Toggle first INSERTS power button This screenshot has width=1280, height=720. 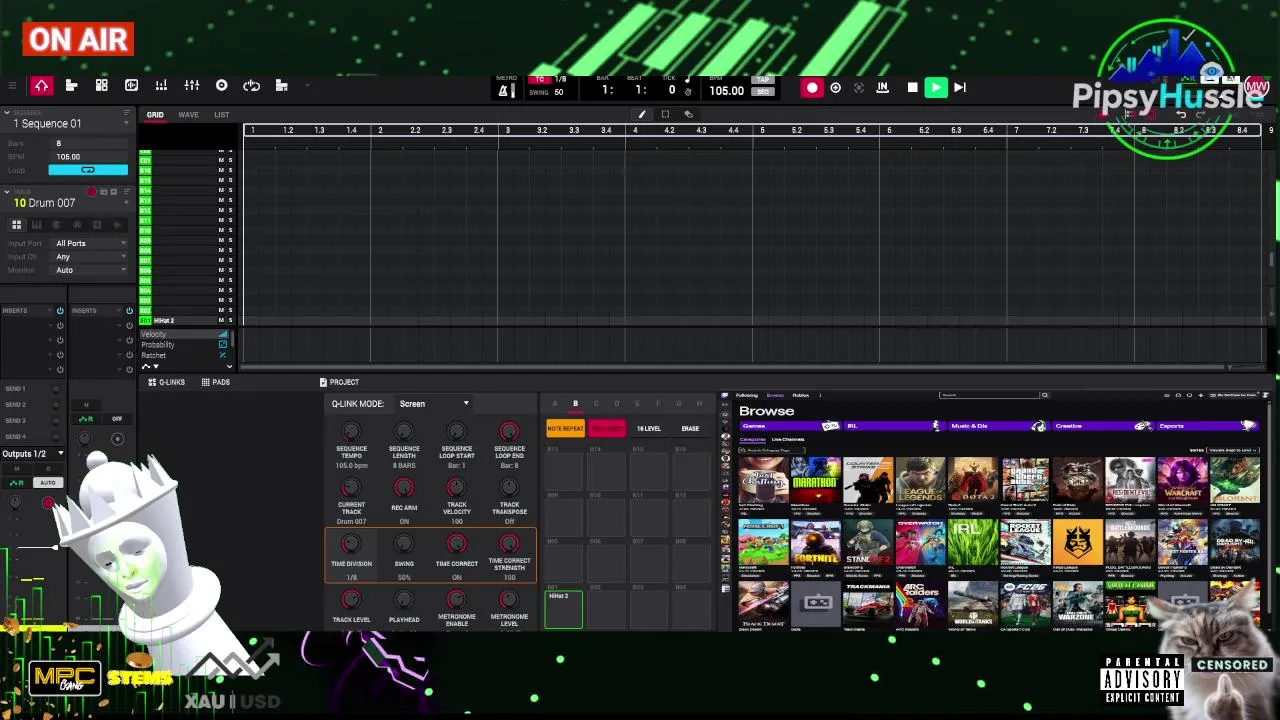click(60, 311)
